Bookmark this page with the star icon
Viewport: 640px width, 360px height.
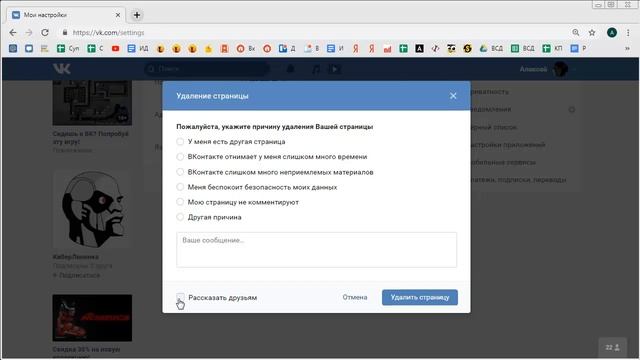pos(592,33)
